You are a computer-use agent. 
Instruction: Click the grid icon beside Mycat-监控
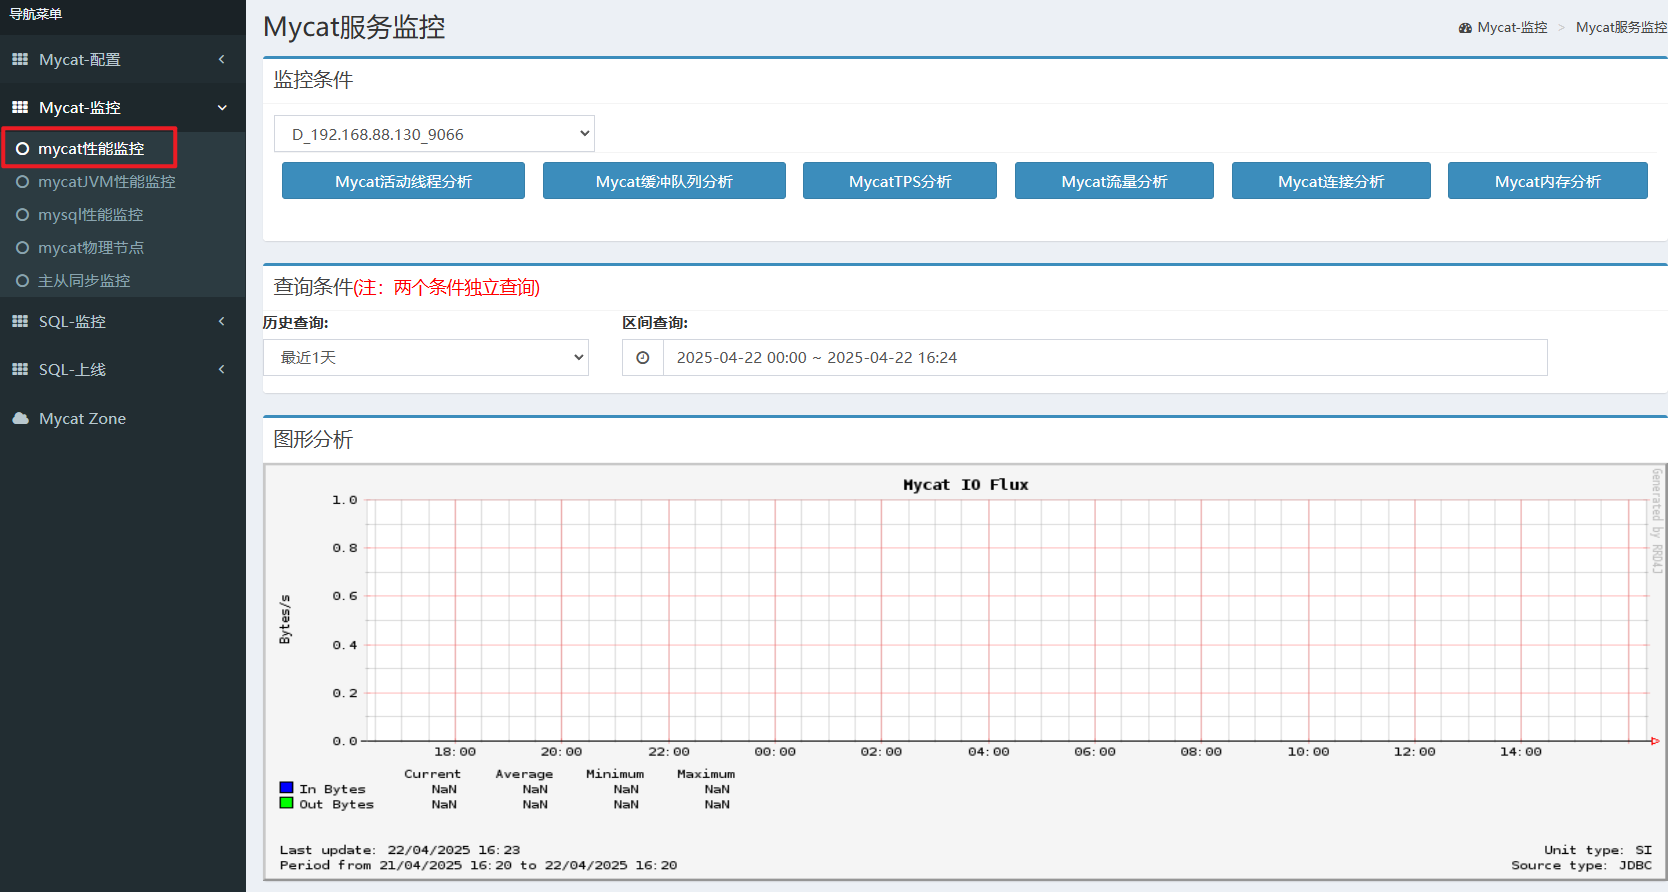coord(20,108)
